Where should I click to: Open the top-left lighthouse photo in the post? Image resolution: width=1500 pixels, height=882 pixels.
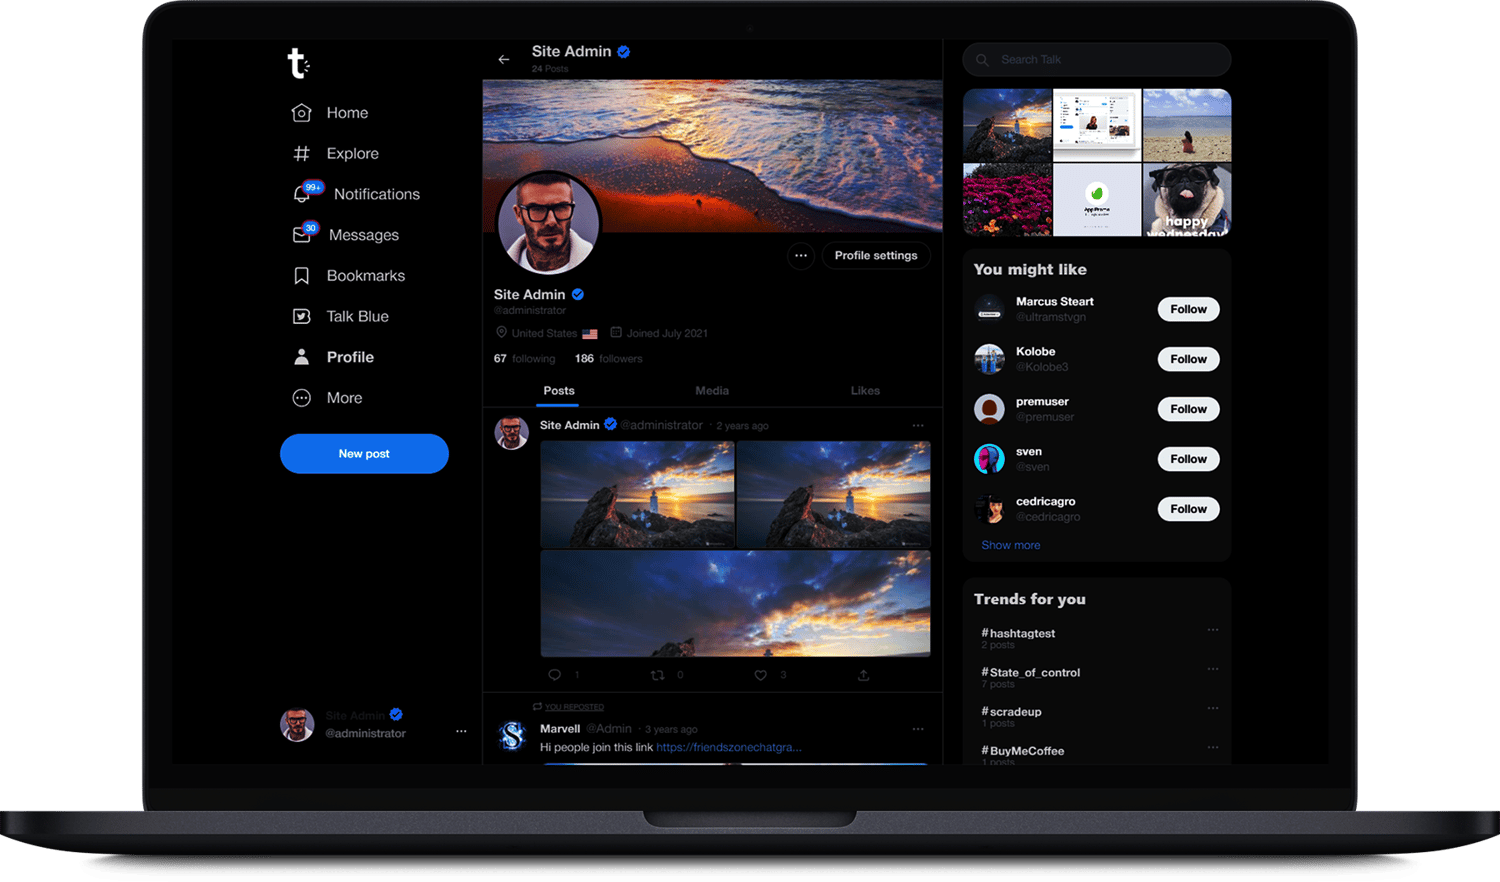tap(637, 494)
